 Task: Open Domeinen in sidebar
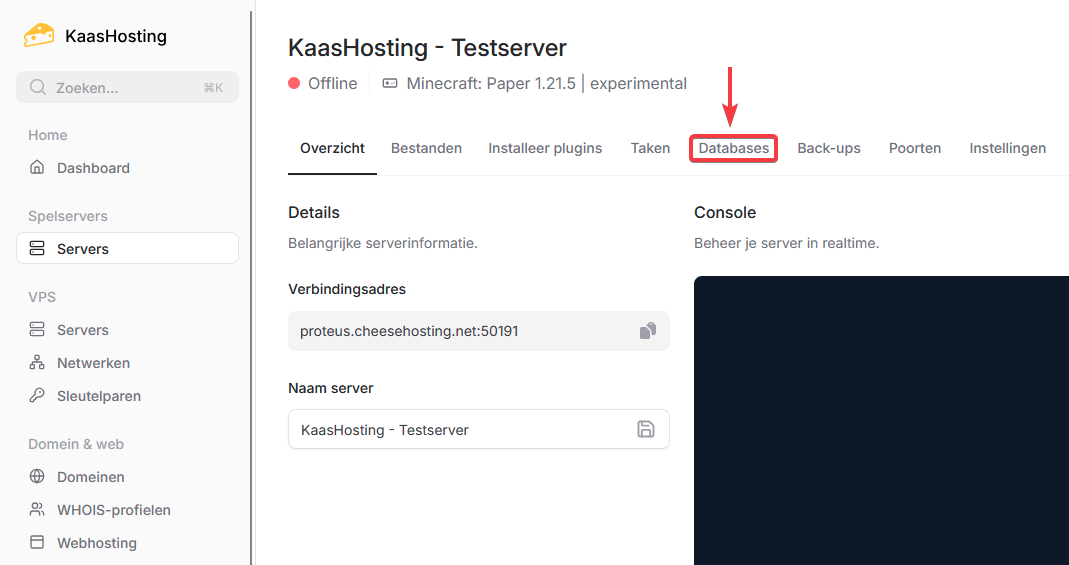(127, 477)
